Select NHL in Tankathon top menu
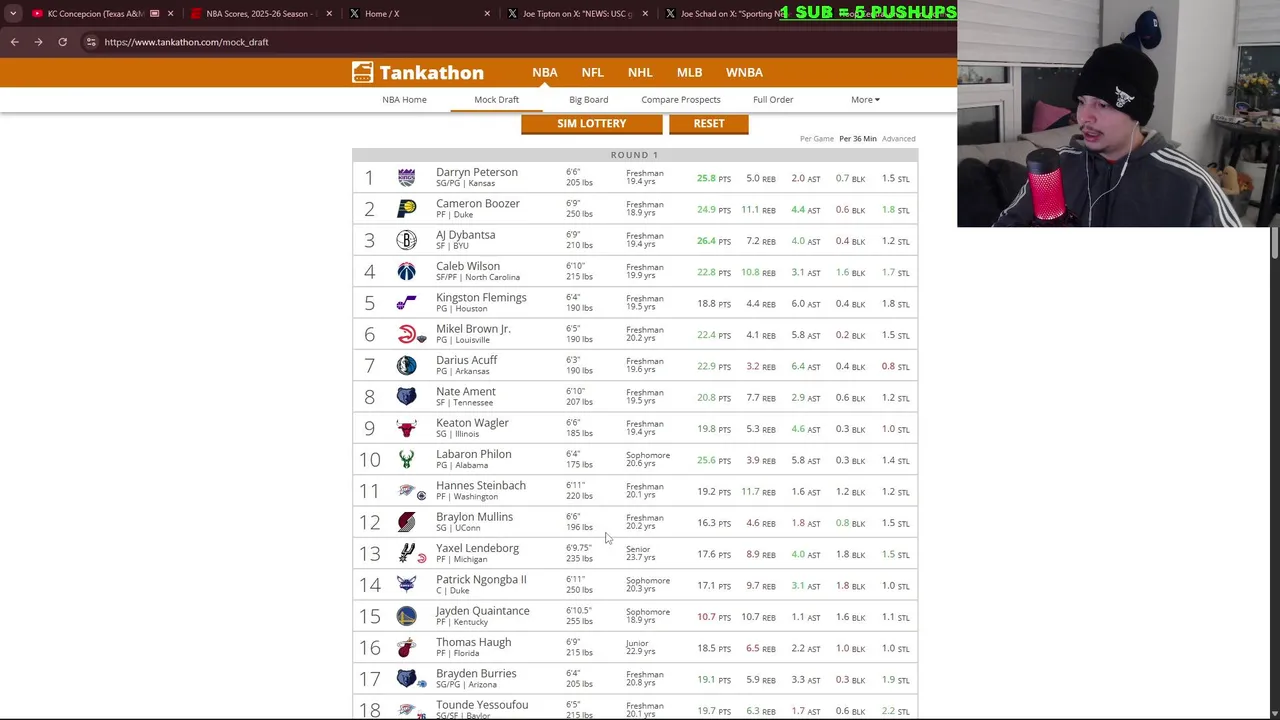The height and width of the screenshot is (720, 1280). (640, 72)
